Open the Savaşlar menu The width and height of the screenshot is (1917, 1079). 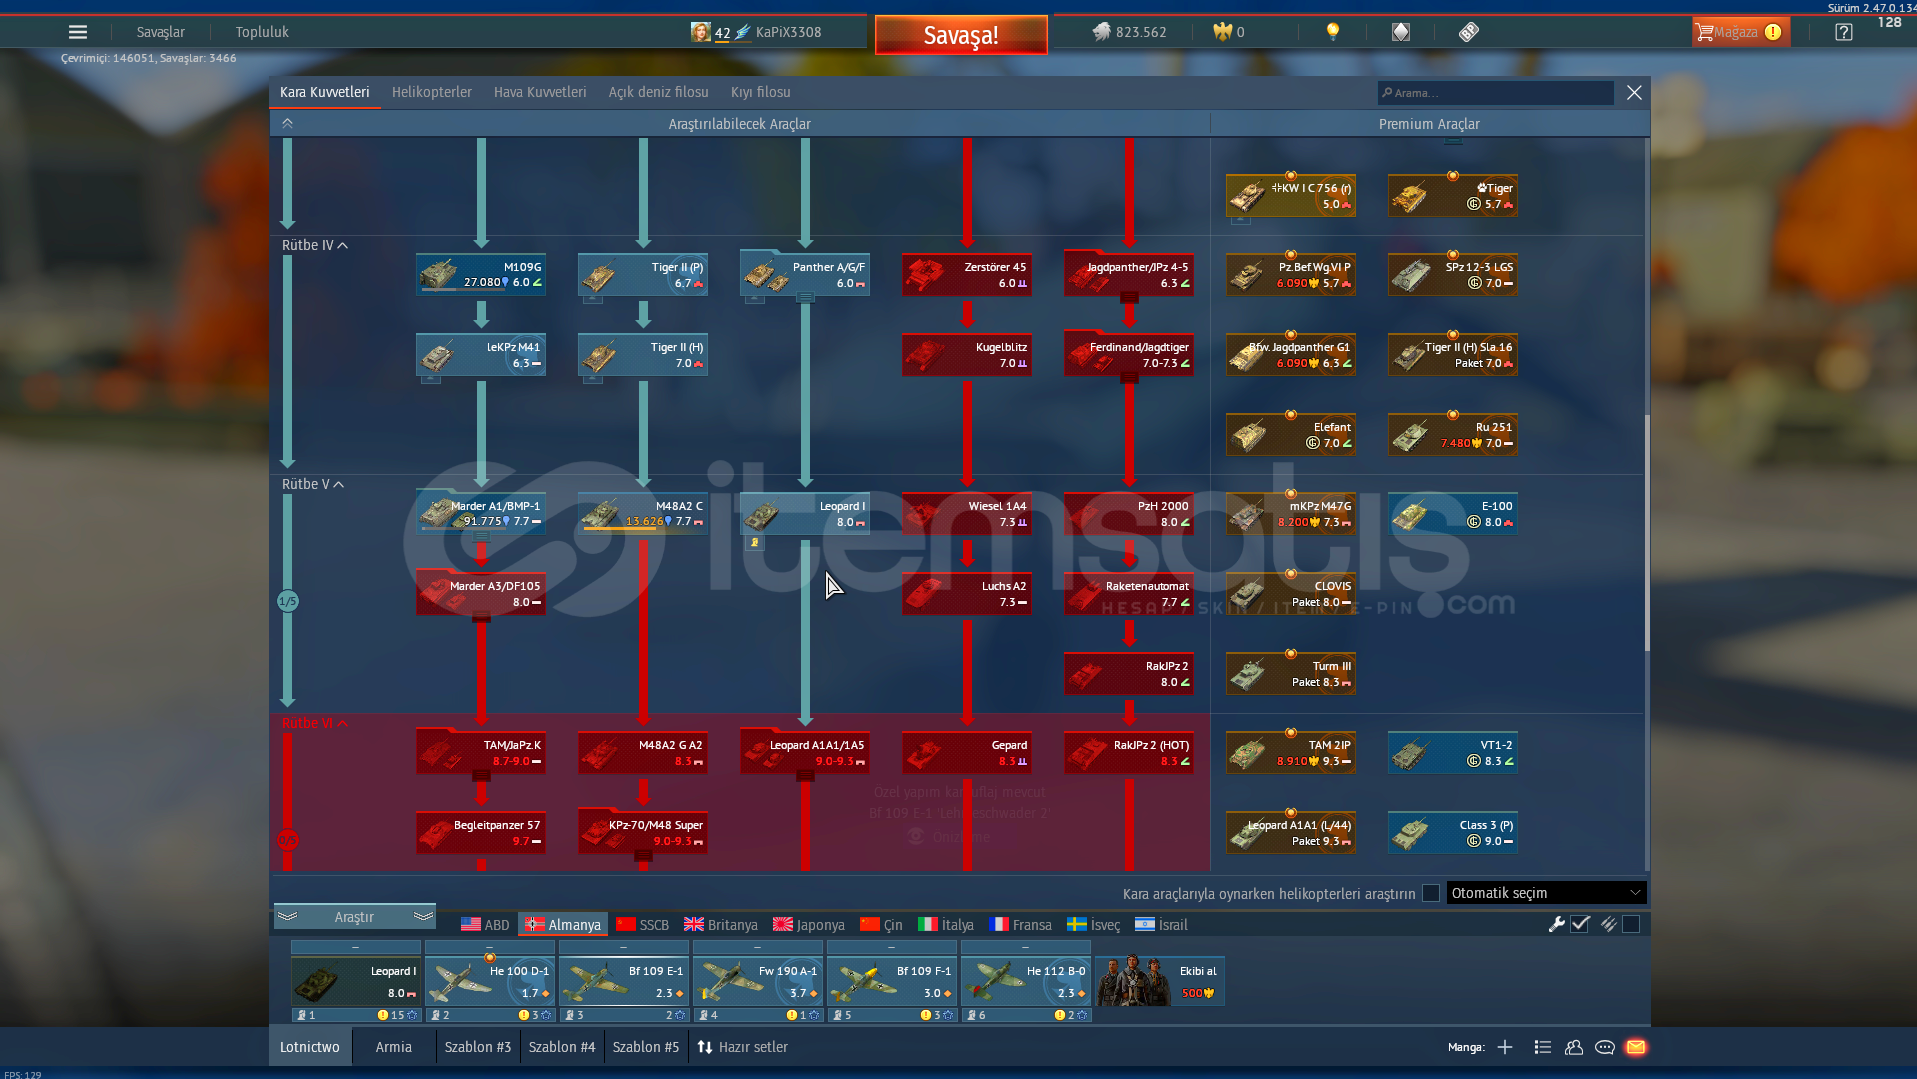(160, 32)
